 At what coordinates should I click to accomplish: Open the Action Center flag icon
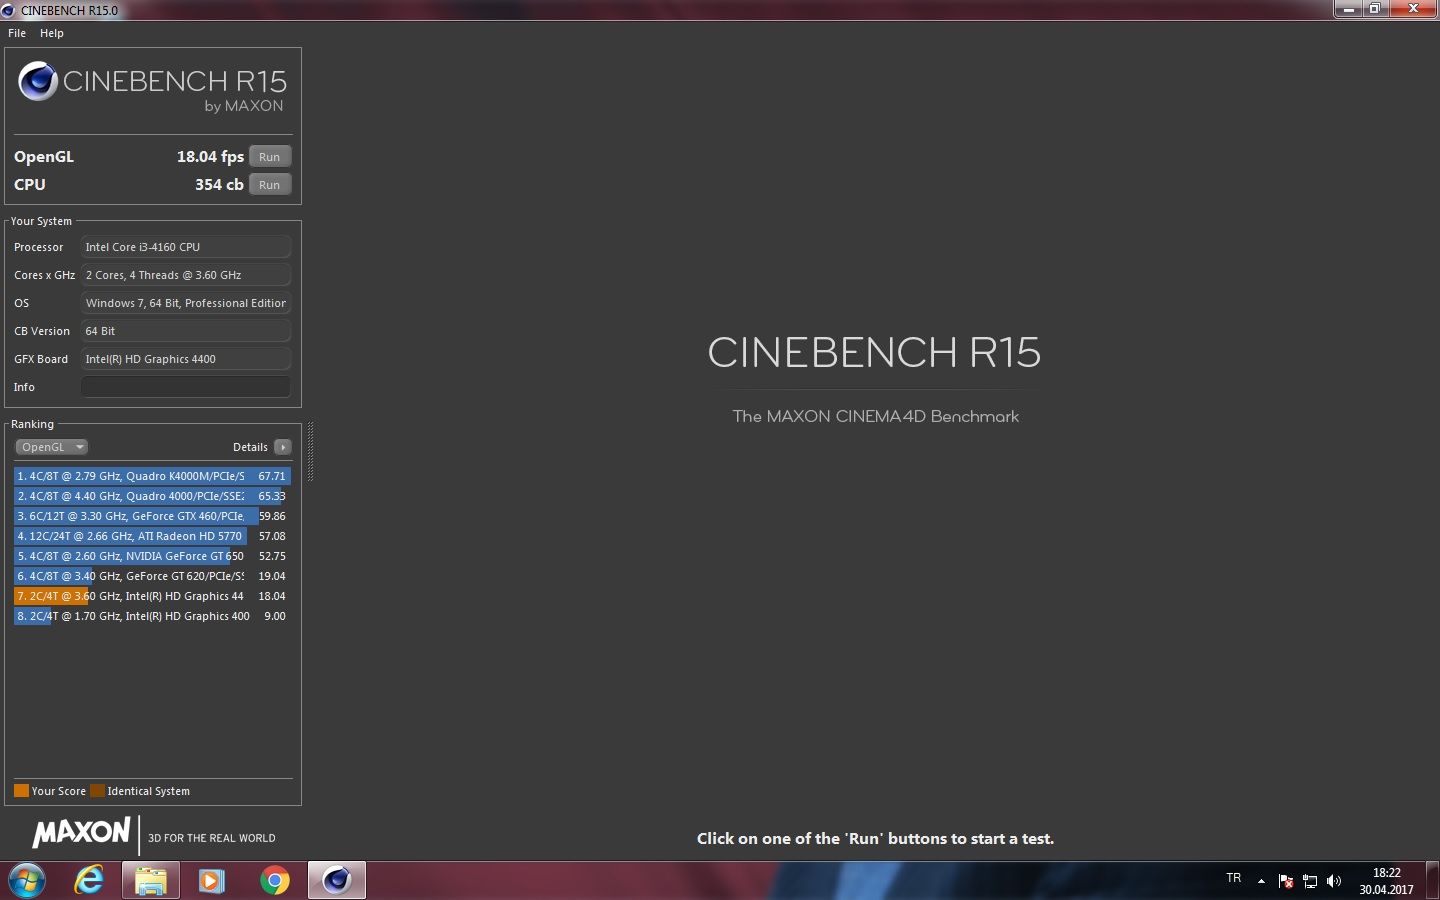click(x=1286, y=881)
